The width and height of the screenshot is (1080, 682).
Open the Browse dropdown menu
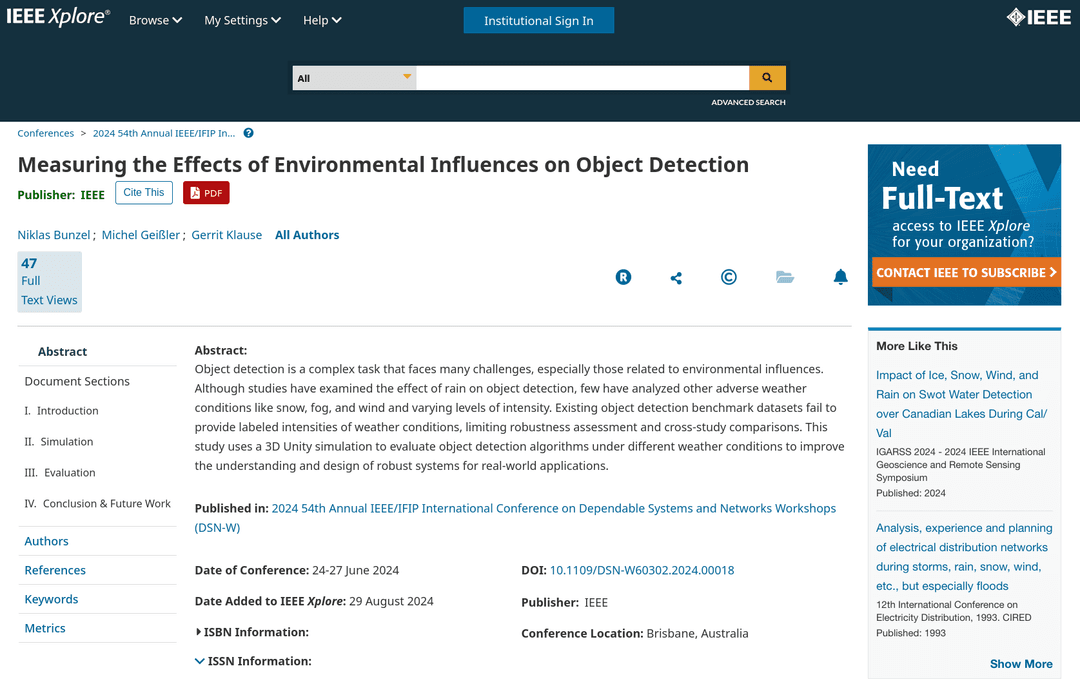click(155, 20)
